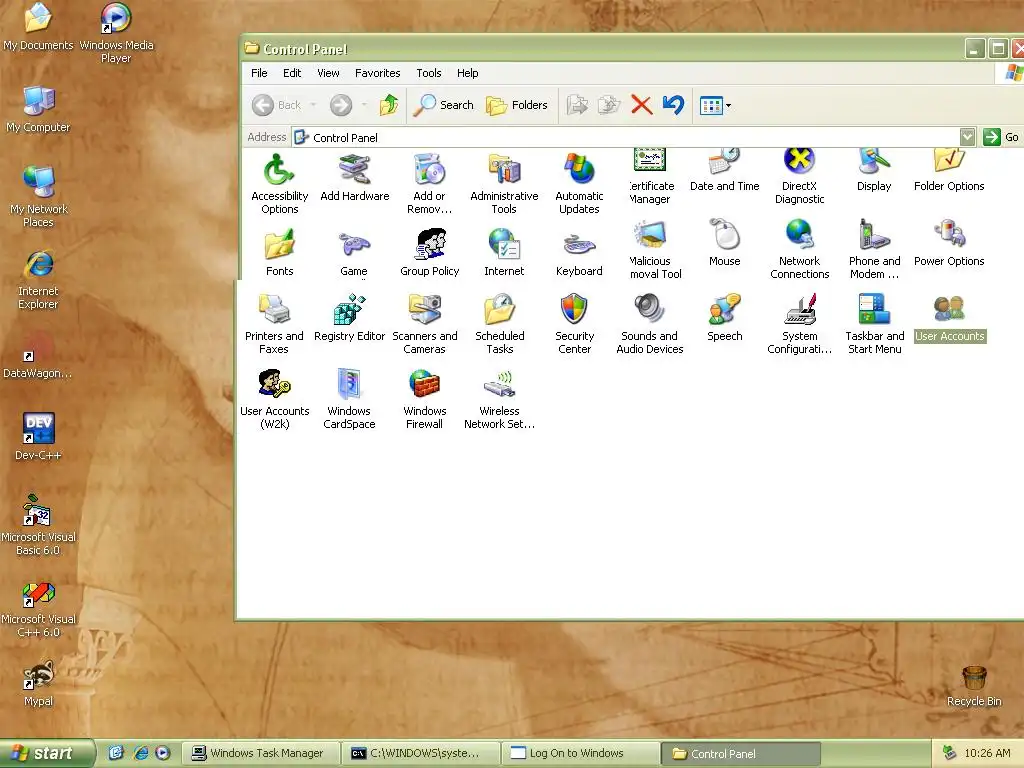Select the Automatic Updates icon
This screenshot has width=1024, height=768.
pyautogui.click(x=579, y=184)
